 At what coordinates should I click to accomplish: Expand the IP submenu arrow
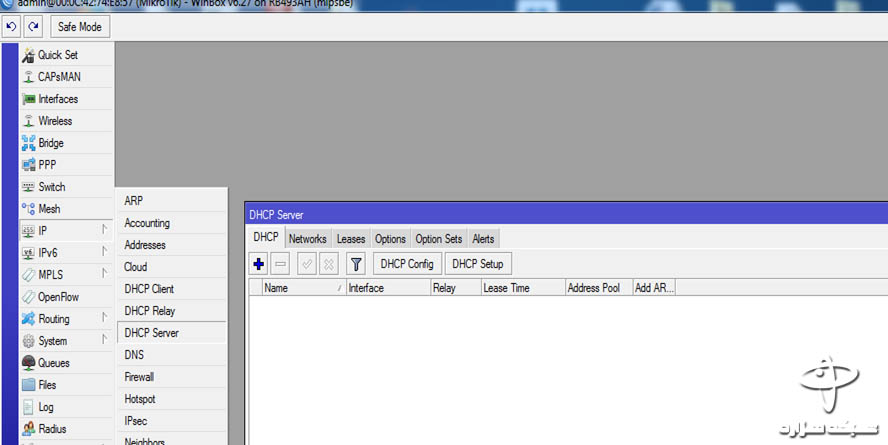[104, 229]
